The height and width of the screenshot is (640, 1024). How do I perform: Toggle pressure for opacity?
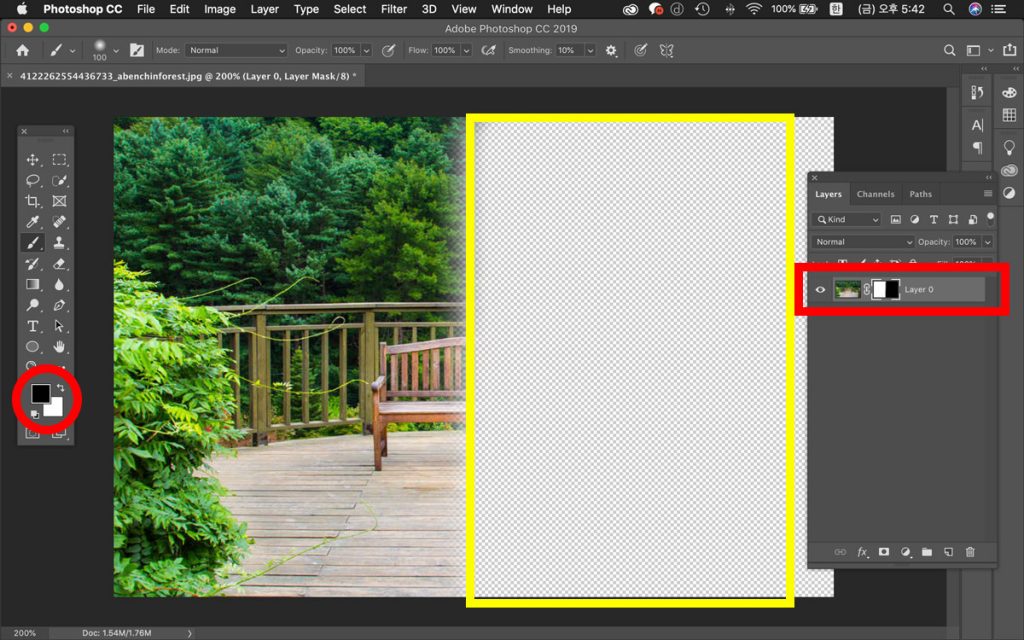388,50
